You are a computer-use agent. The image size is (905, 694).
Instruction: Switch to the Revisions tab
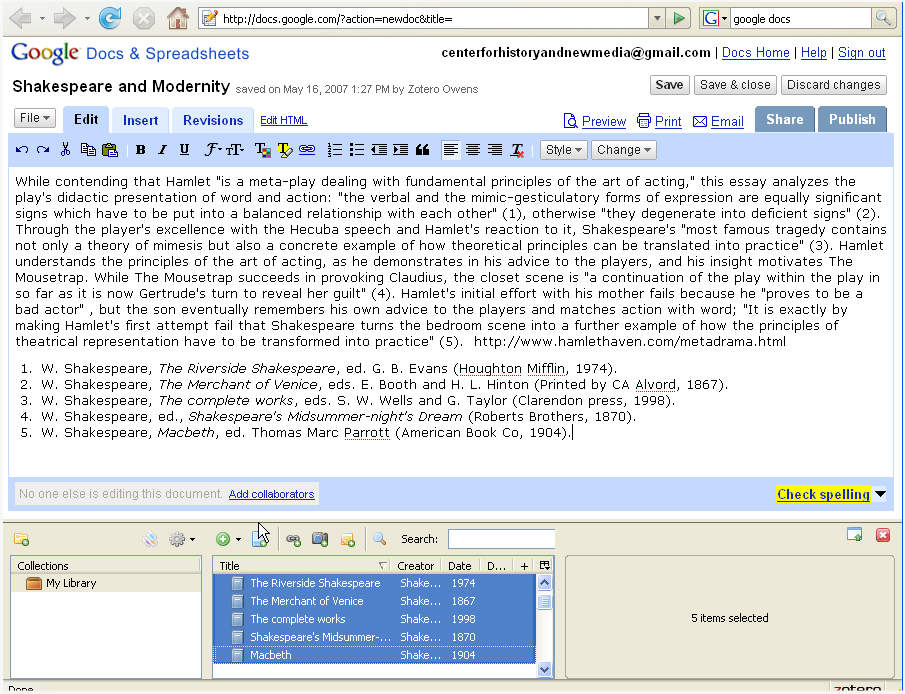pyautogui.click(x=213, y=120)
